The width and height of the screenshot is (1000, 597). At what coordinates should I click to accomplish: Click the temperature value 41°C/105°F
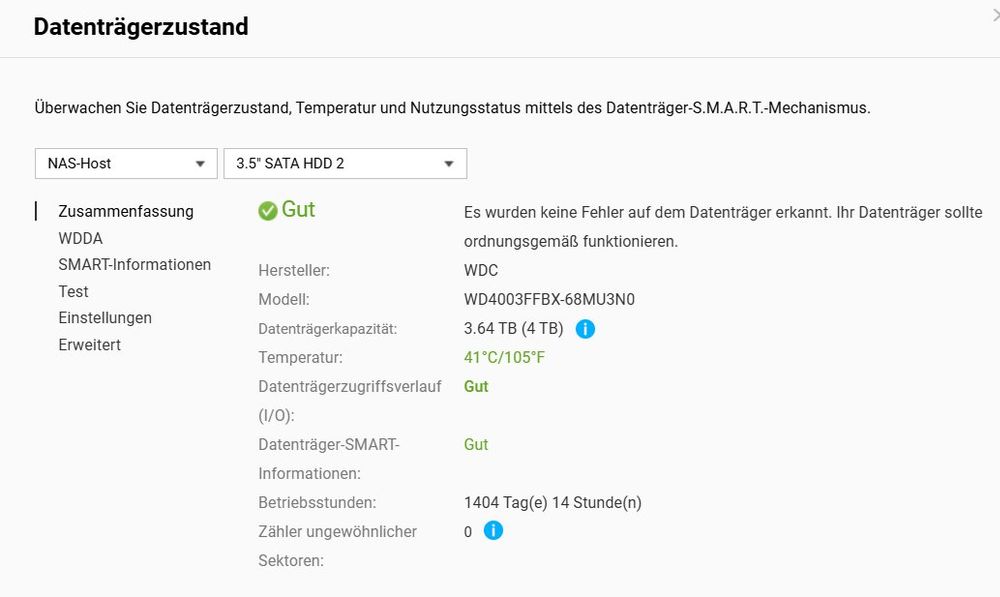click(x=504, y=358)
